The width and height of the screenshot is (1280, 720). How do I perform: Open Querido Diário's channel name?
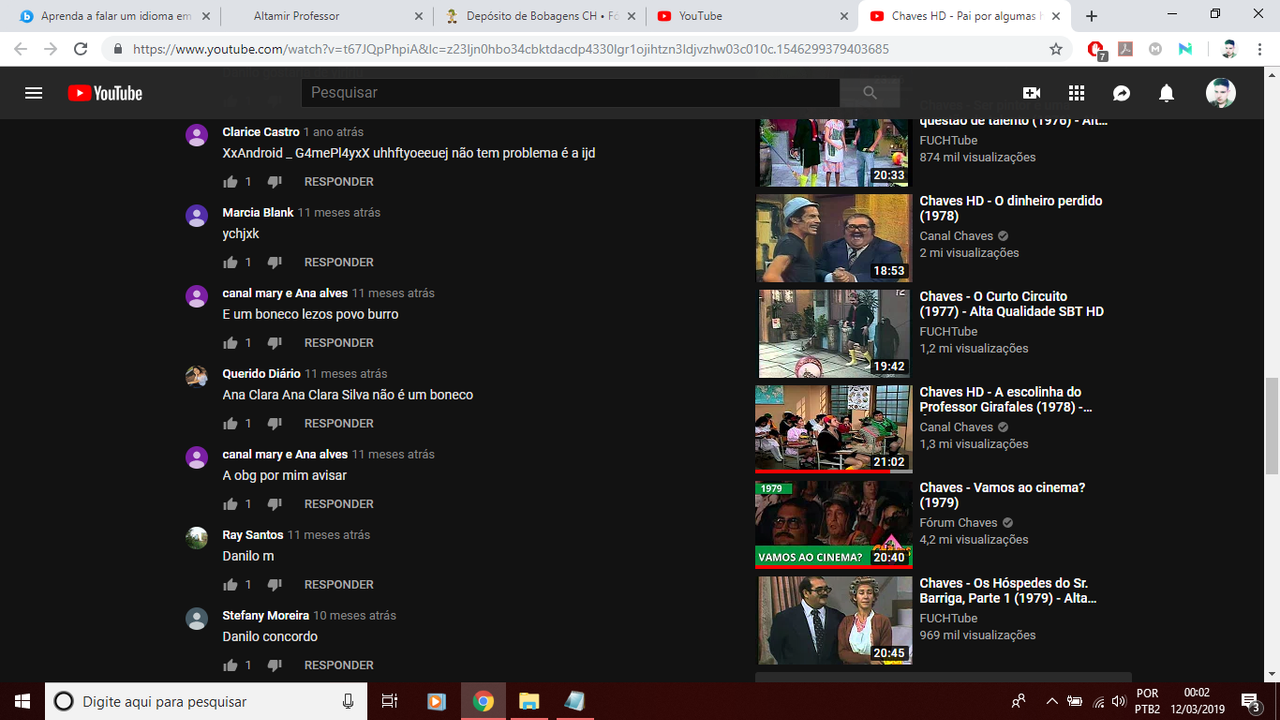(x=261, y=374)
